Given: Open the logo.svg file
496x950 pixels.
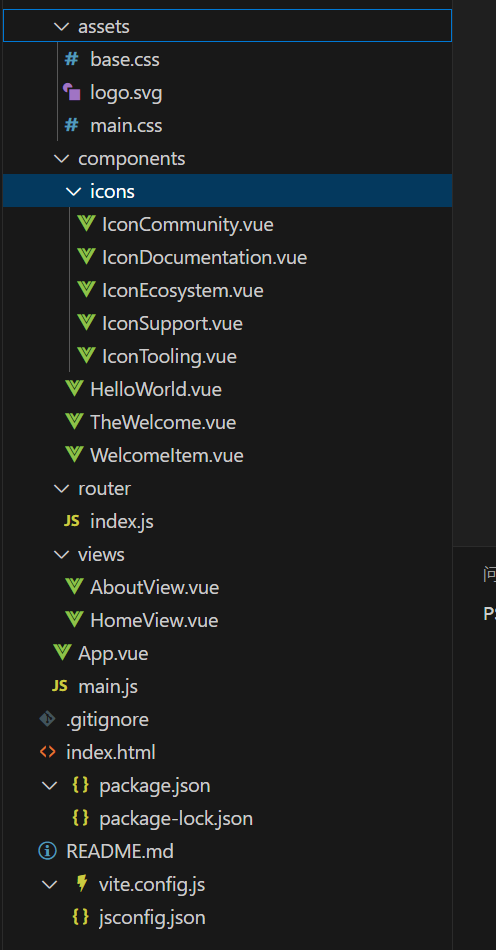Looking at the screenshot, I should (126, 93).
